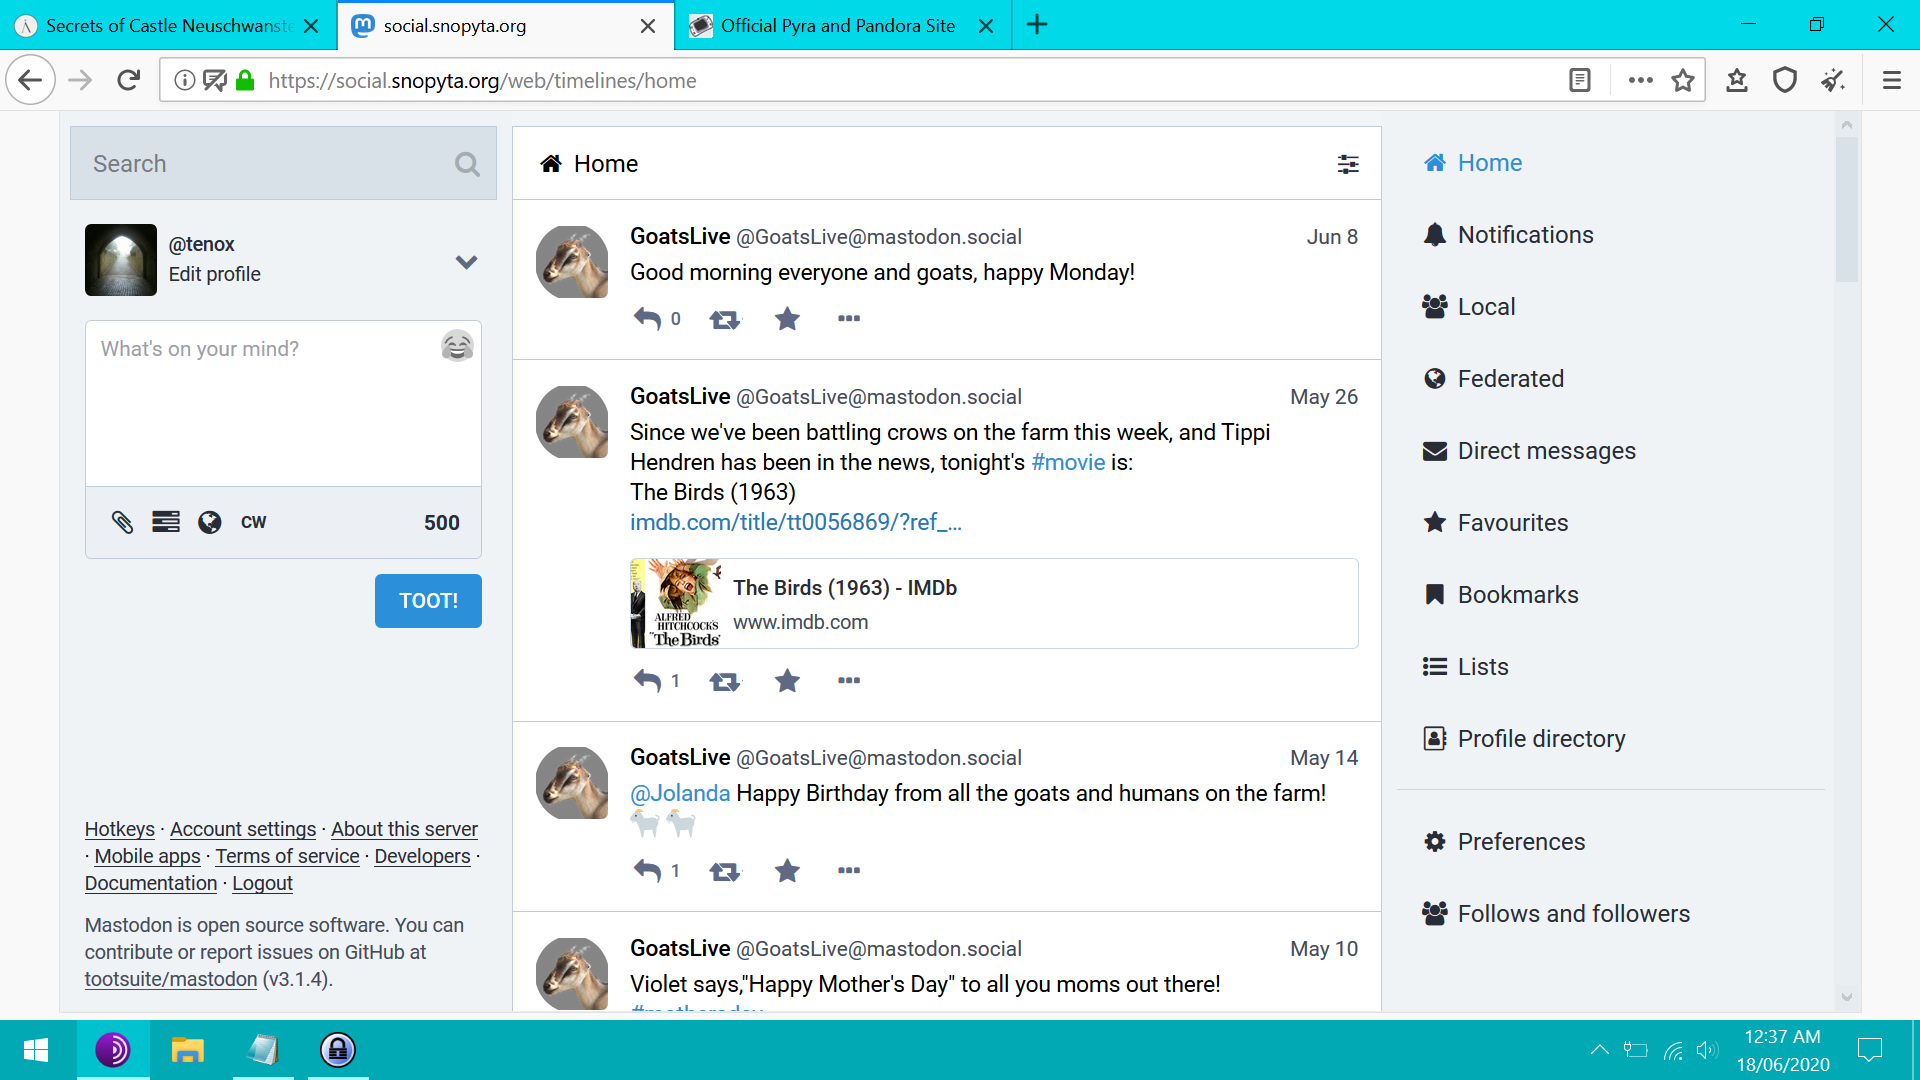Expand the @tenox account dropdown chevron

(466, 262)
